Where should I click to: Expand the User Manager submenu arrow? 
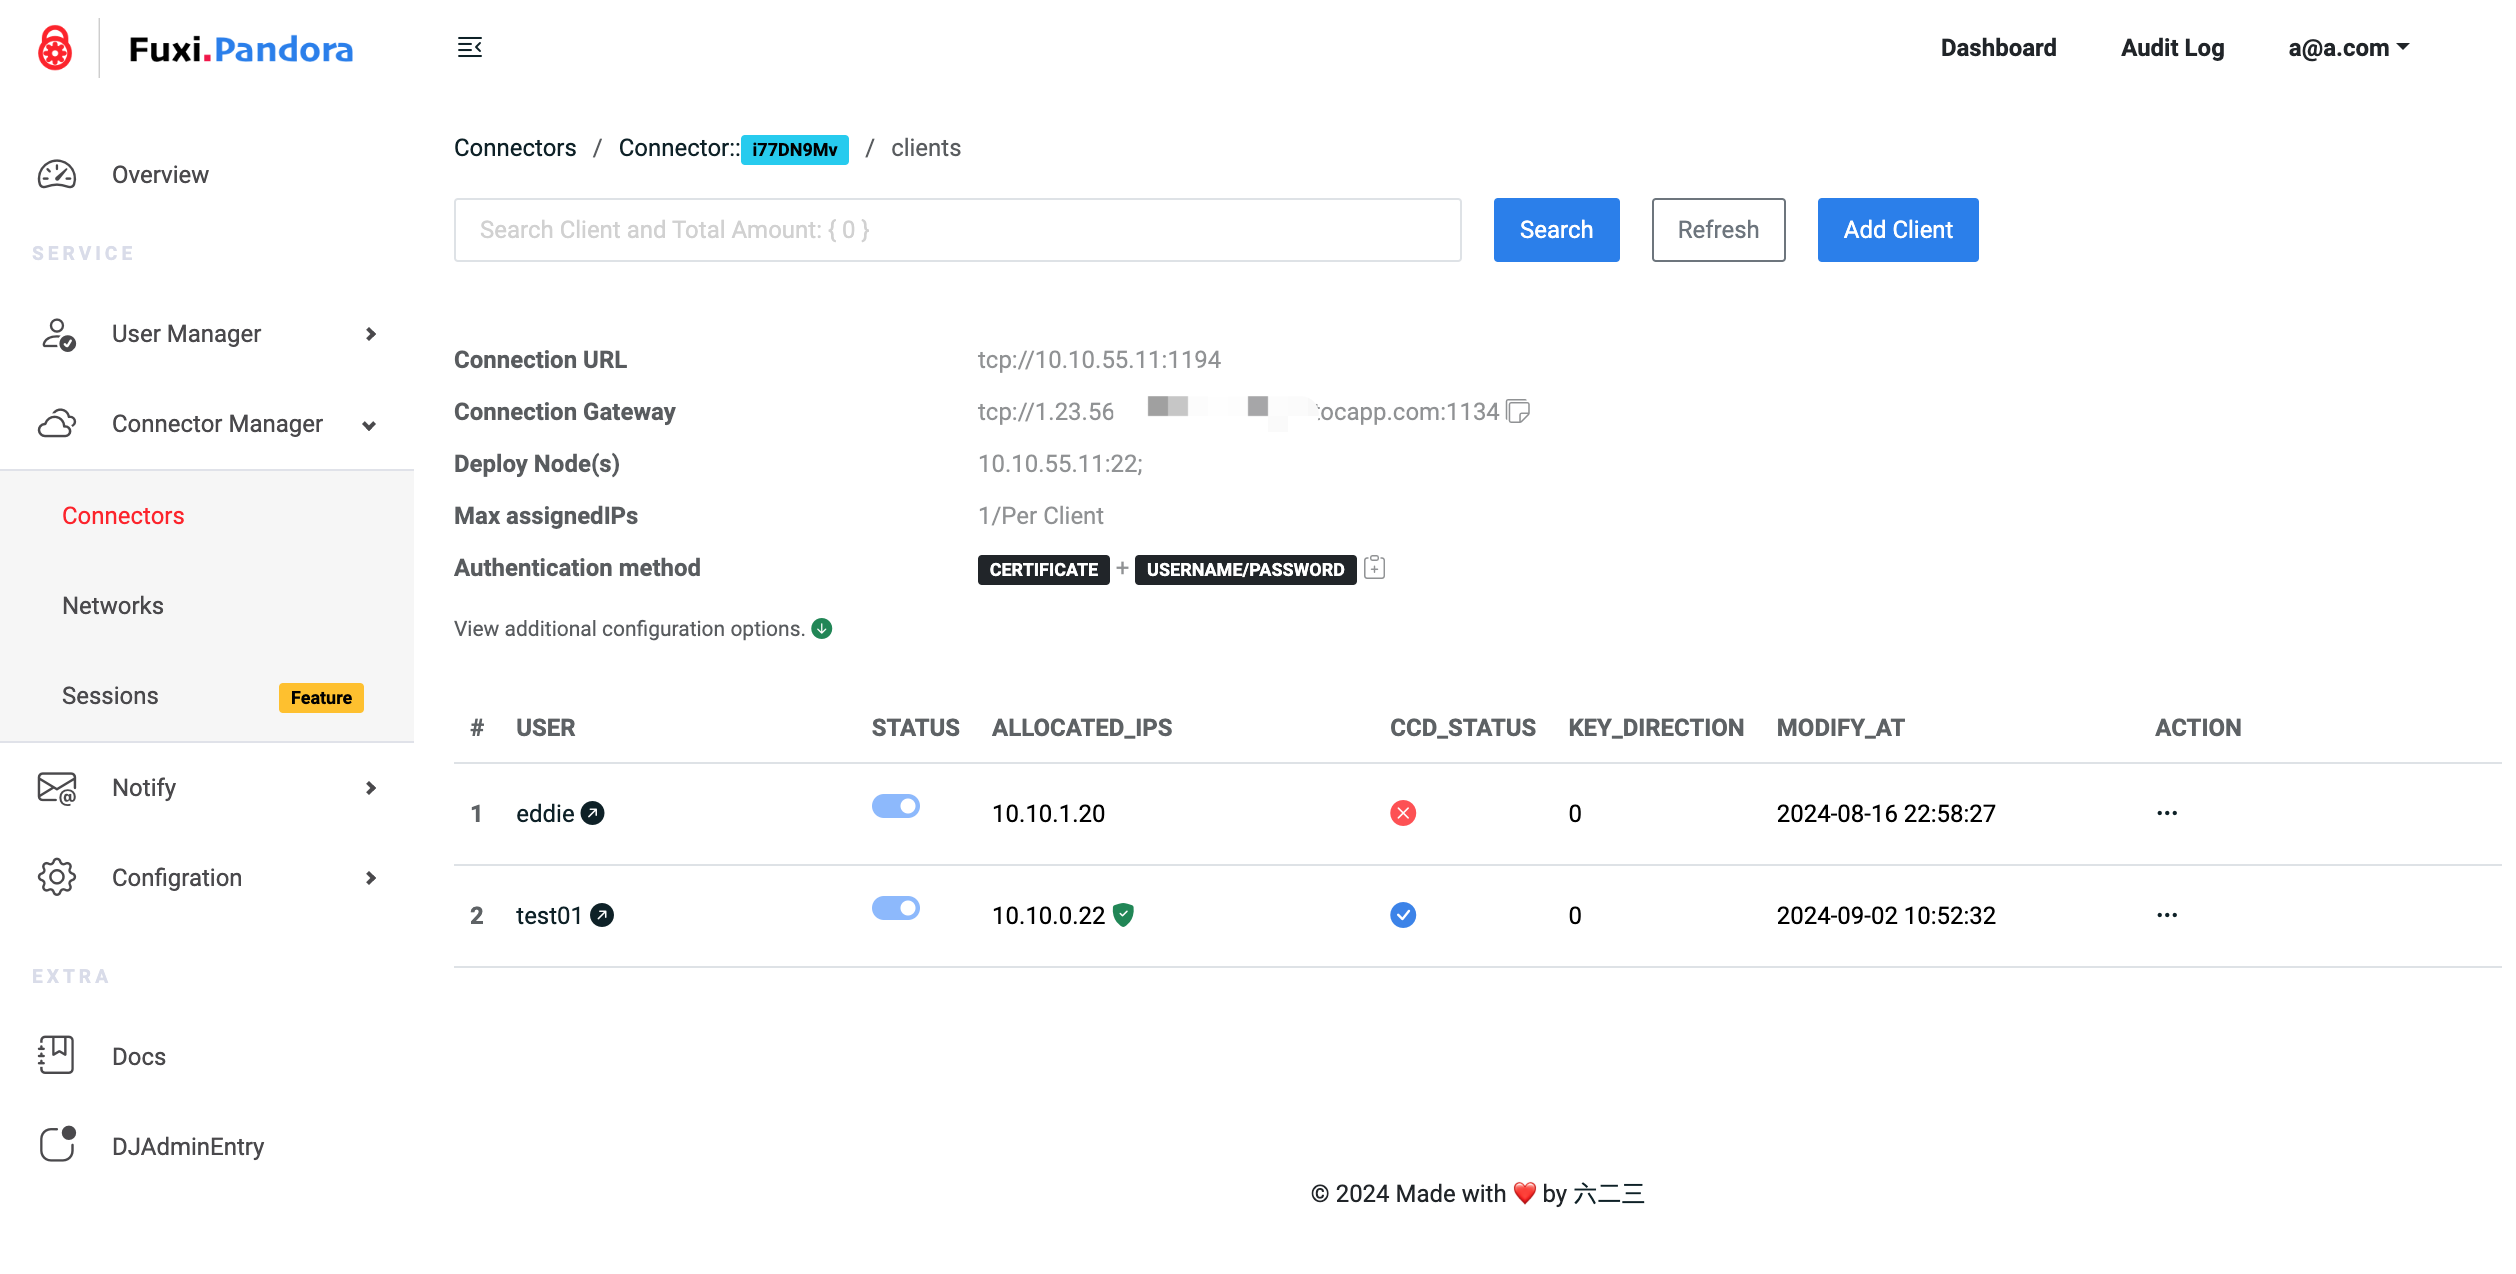click(371, 334)
